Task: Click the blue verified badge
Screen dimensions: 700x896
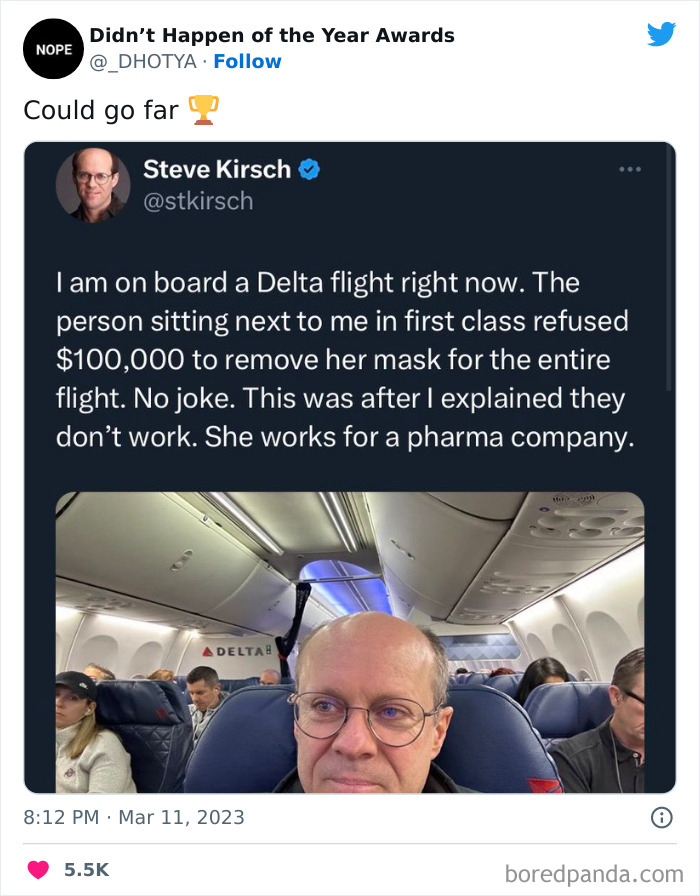Action: [x=310, y=170]
